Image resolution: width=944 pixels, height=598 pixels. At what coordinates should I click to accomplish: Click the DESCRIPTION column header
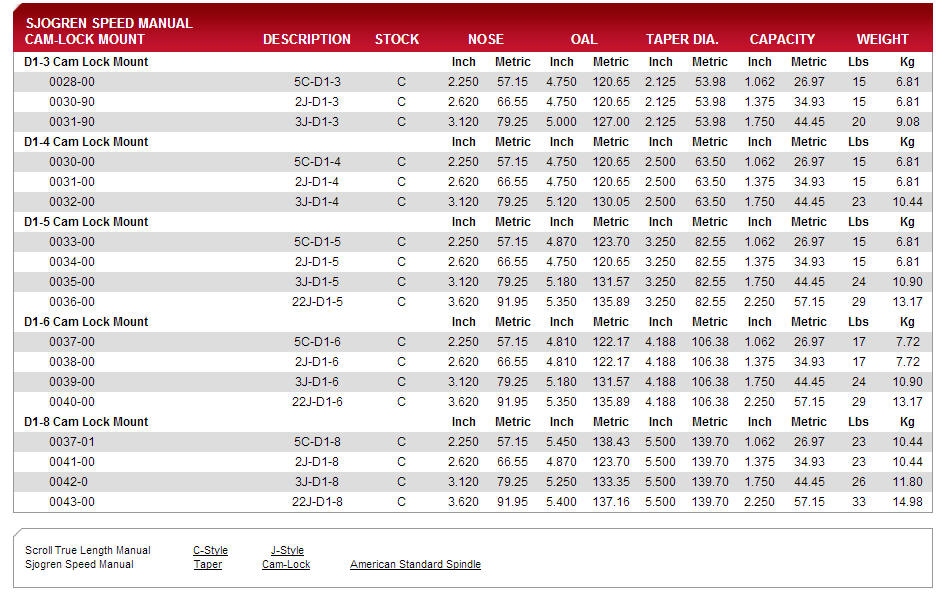click(306, 39)
